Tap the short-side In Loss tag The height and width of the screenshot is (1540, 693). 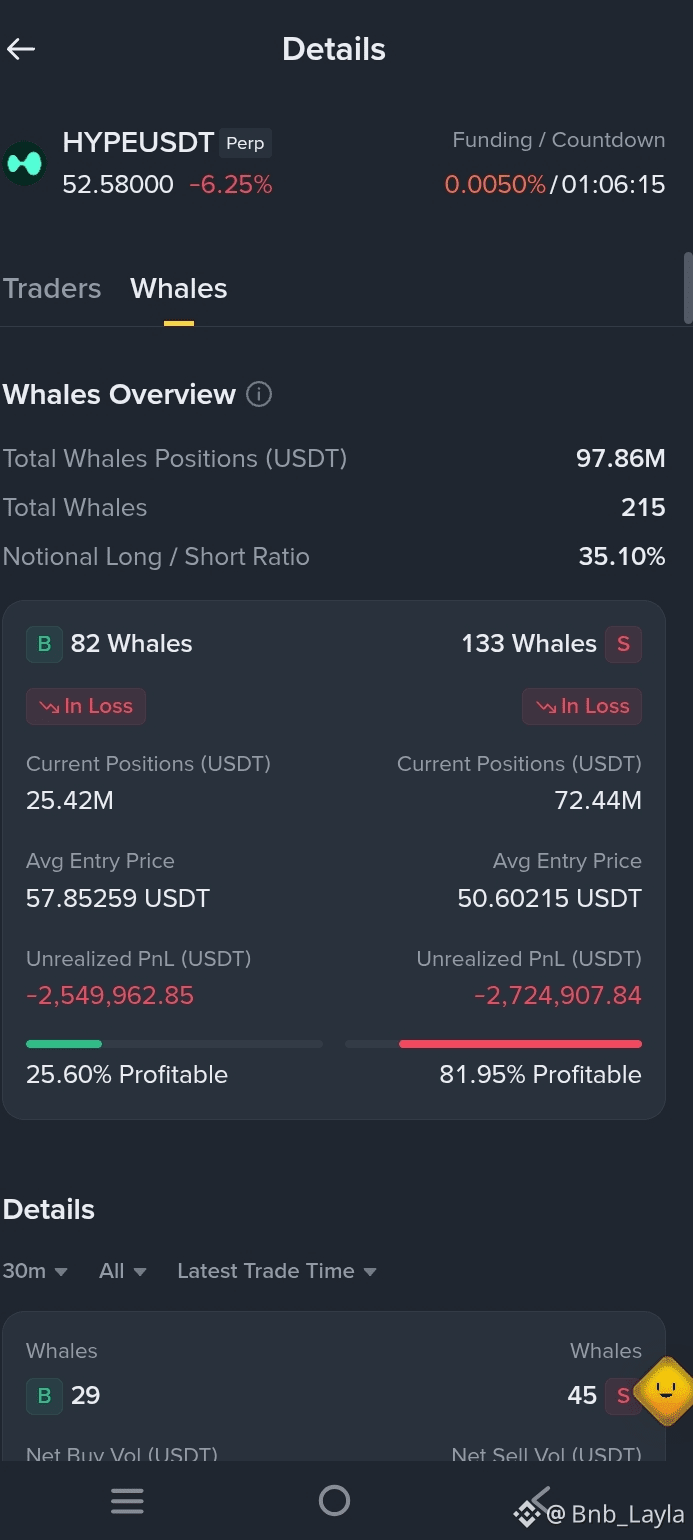pos(582,706)
